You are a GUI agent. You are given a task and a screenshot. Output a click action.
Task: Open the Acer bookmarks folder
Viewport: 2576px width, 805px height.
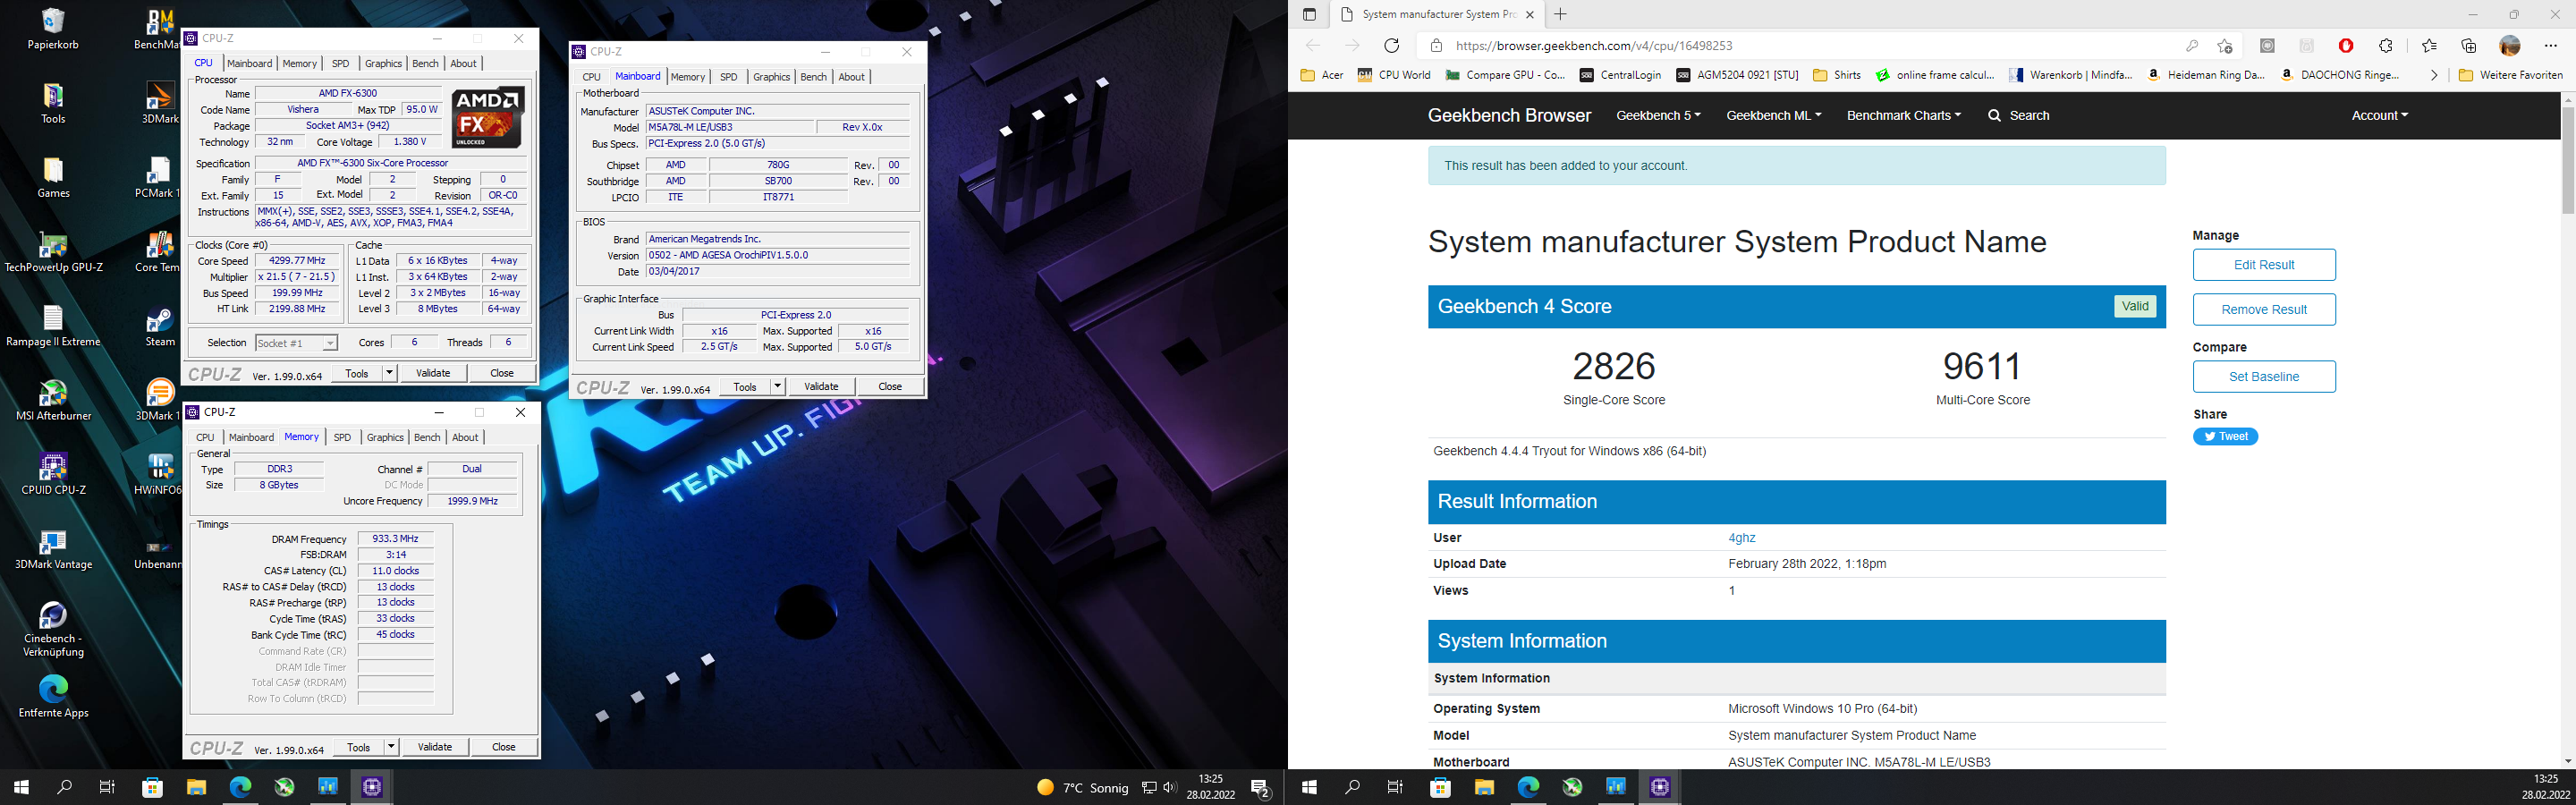point(1321,75)
